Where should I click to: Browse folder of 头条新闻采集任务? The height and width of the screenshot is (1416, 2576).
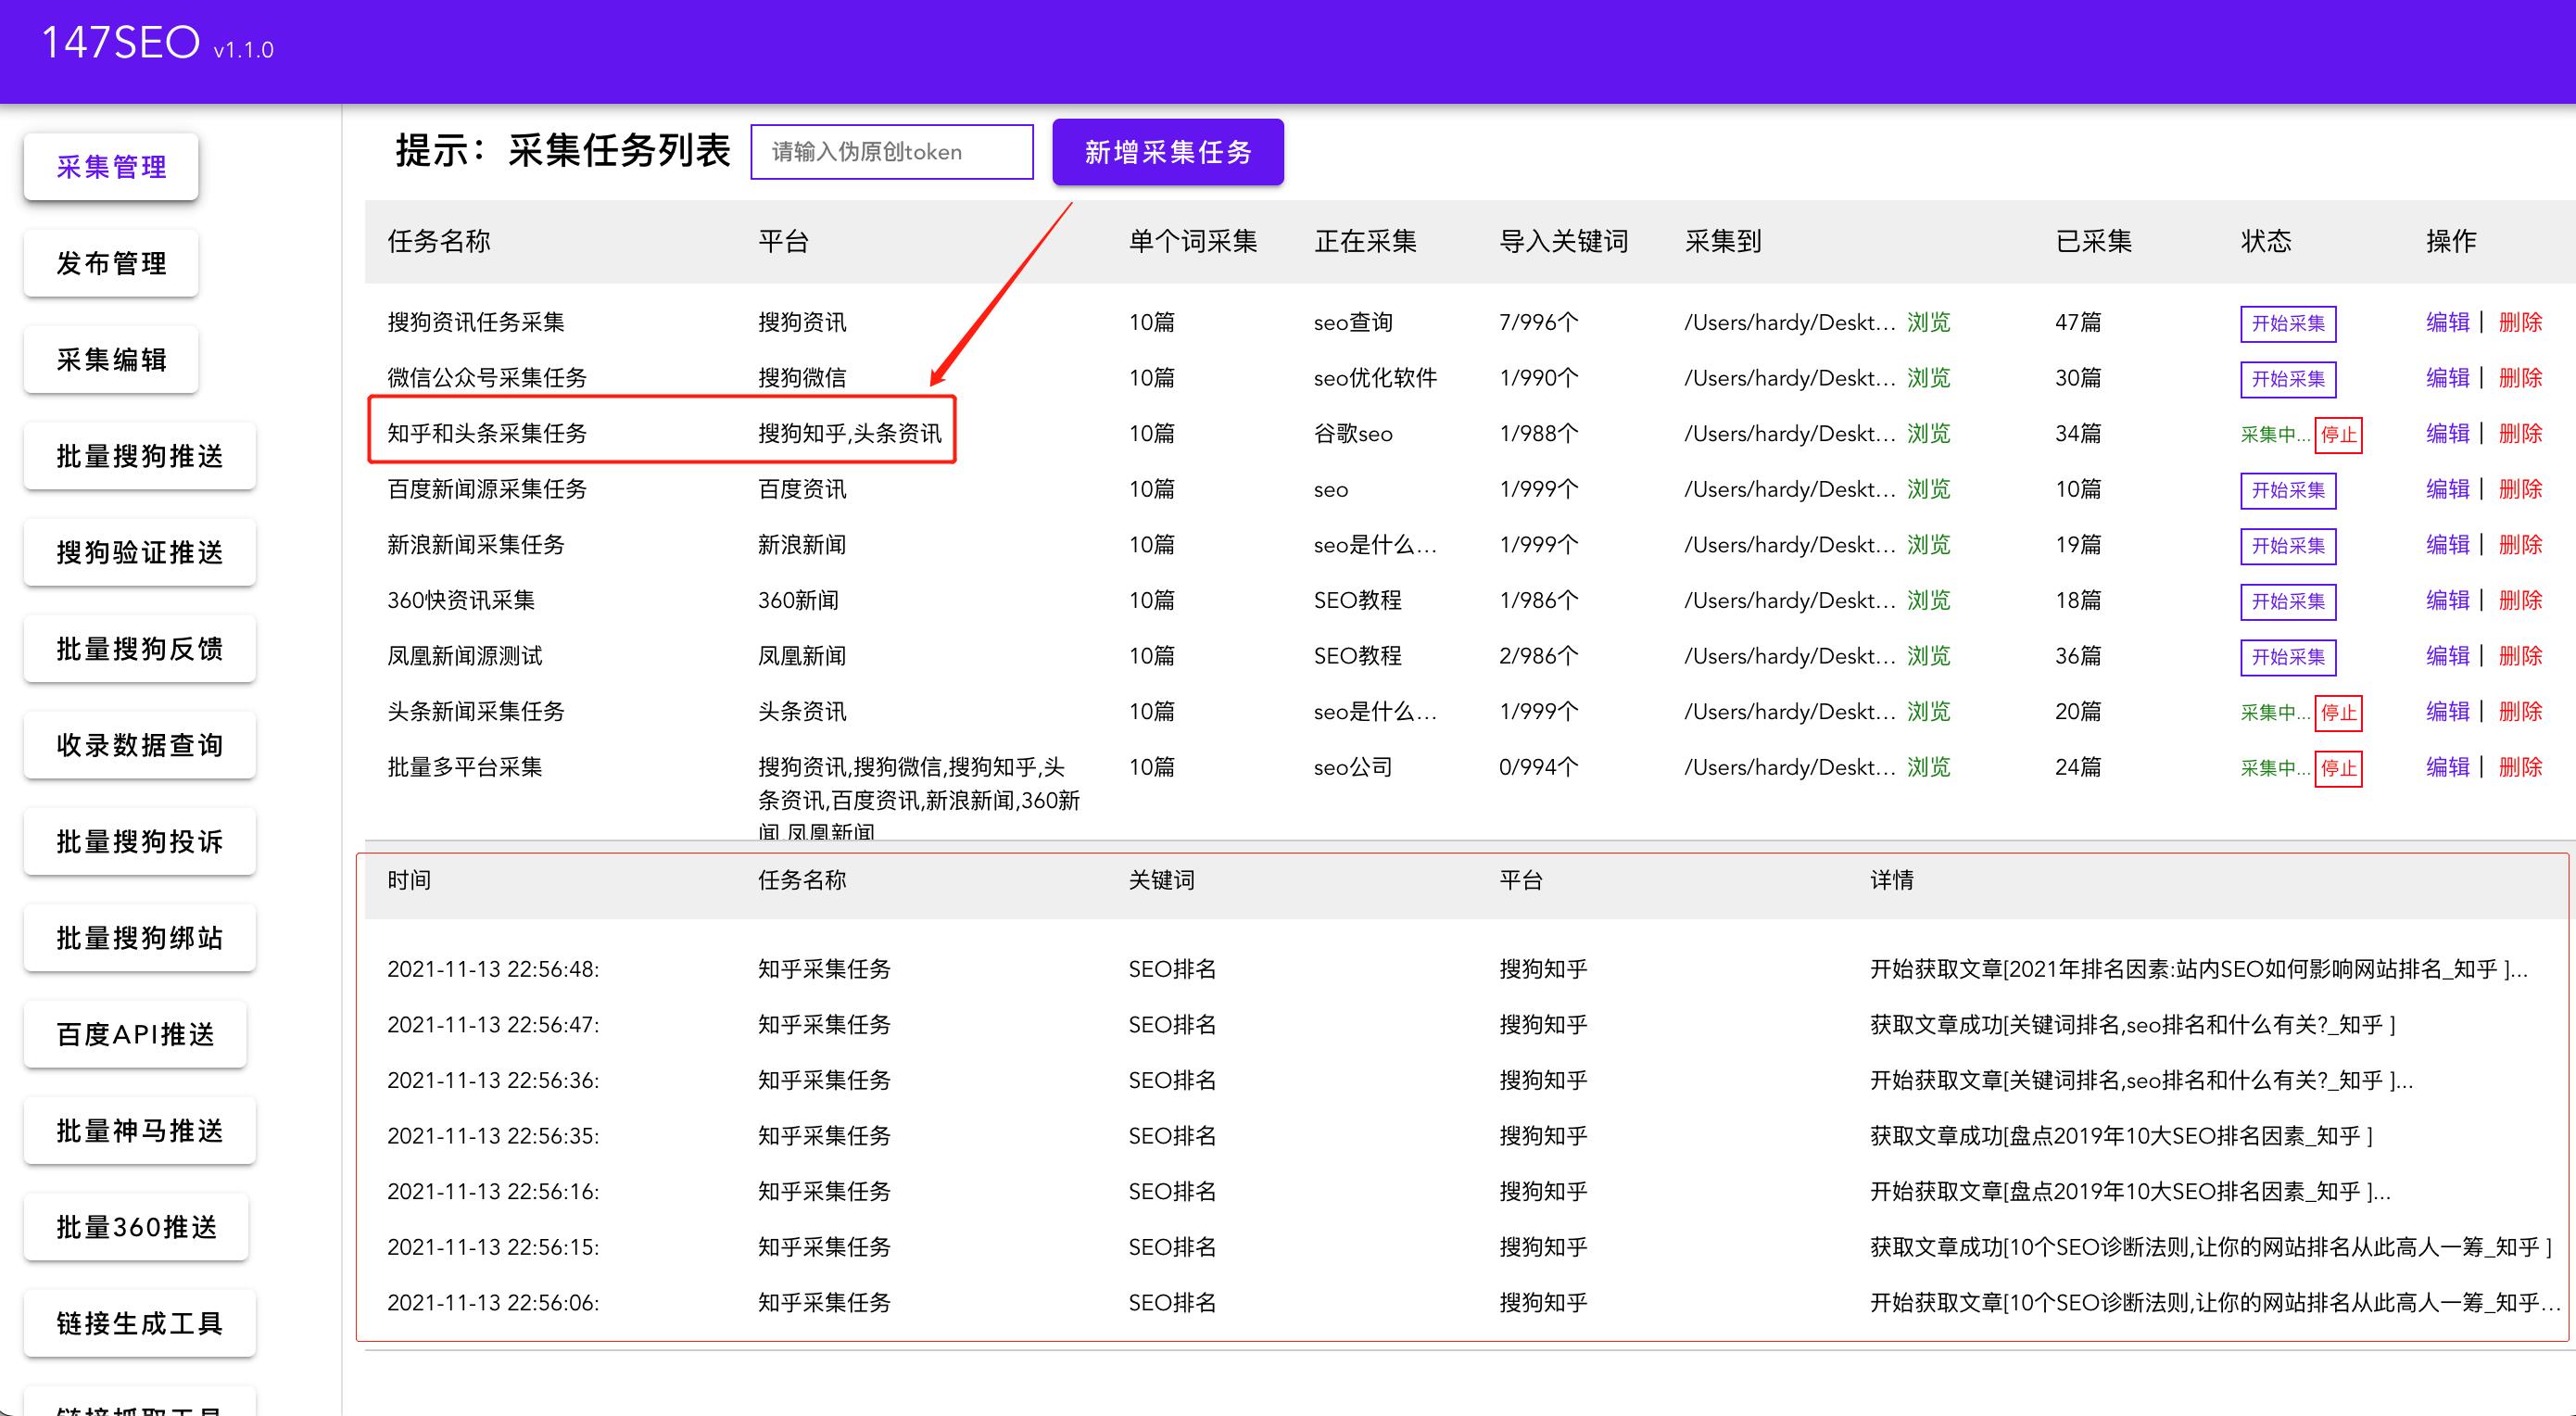click(1928, 711)
